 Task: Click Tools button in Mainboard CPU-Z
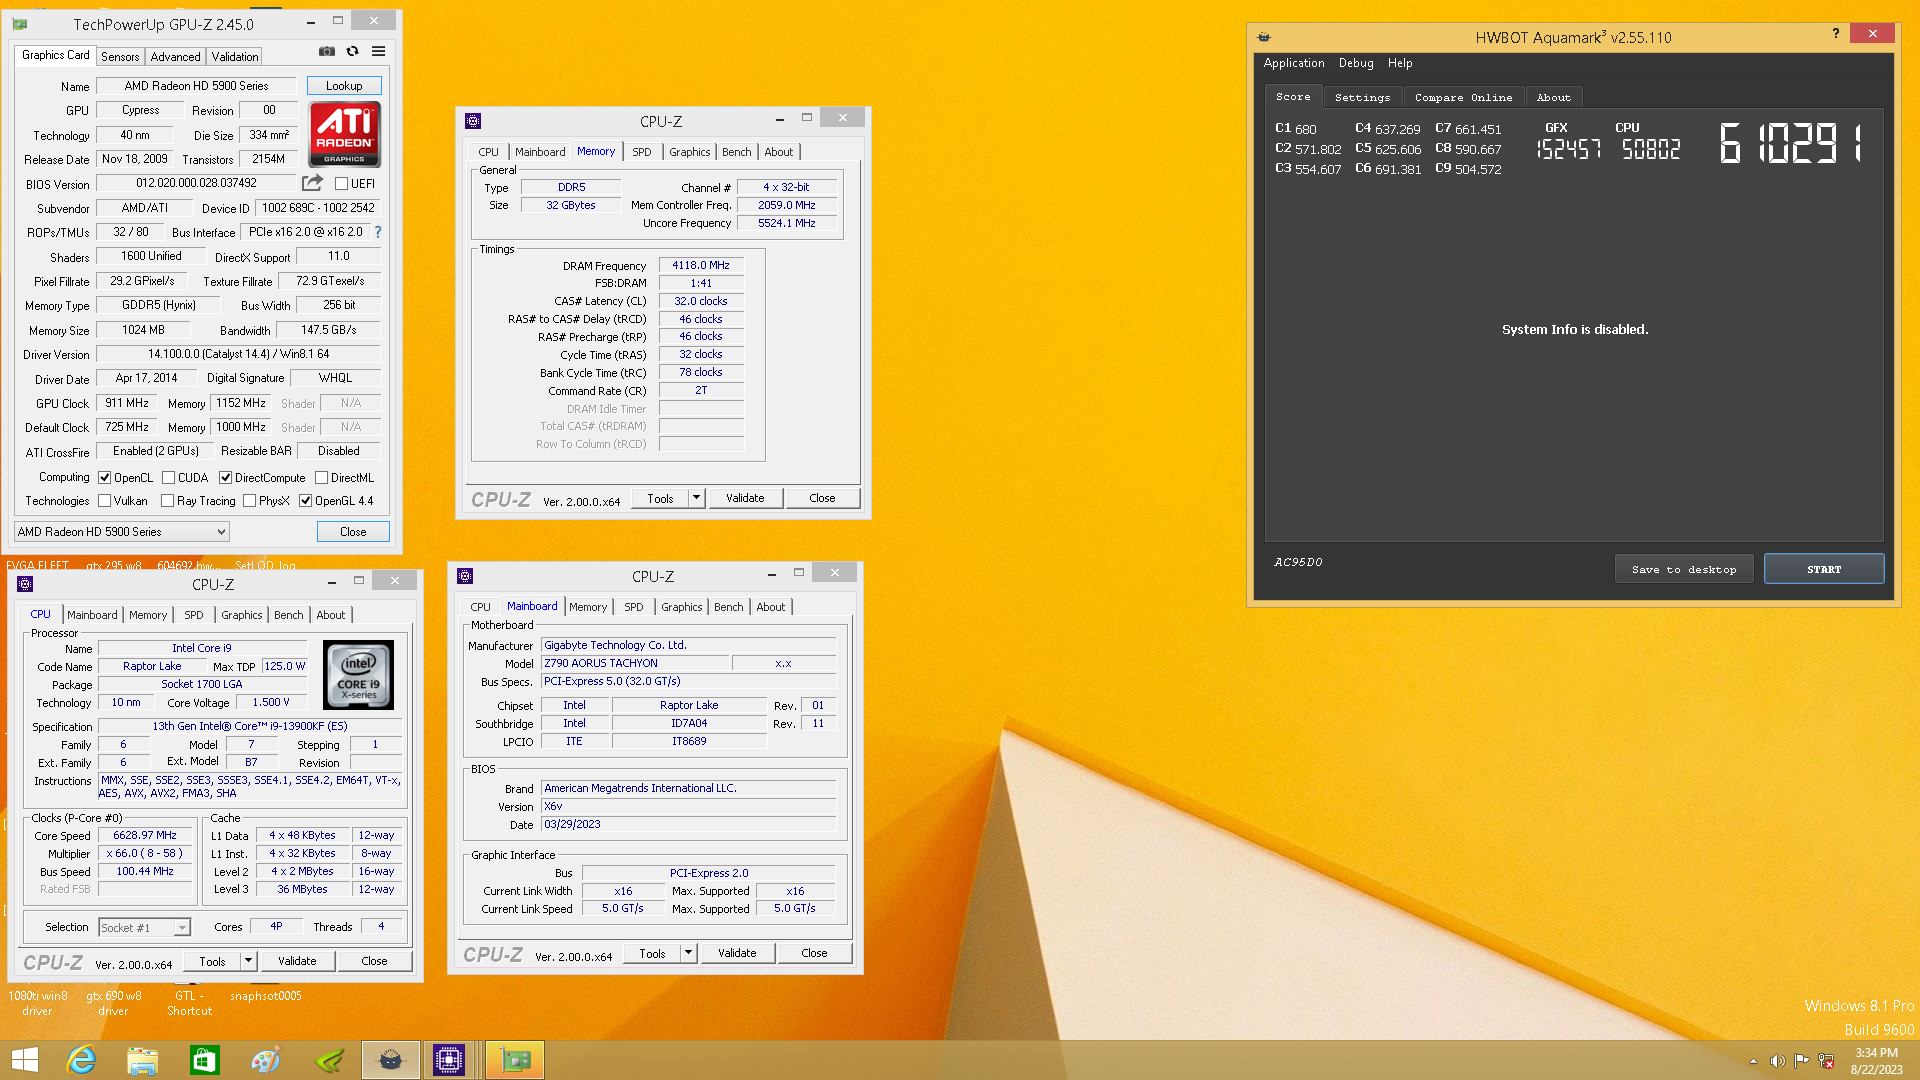[x=652, y=953]
